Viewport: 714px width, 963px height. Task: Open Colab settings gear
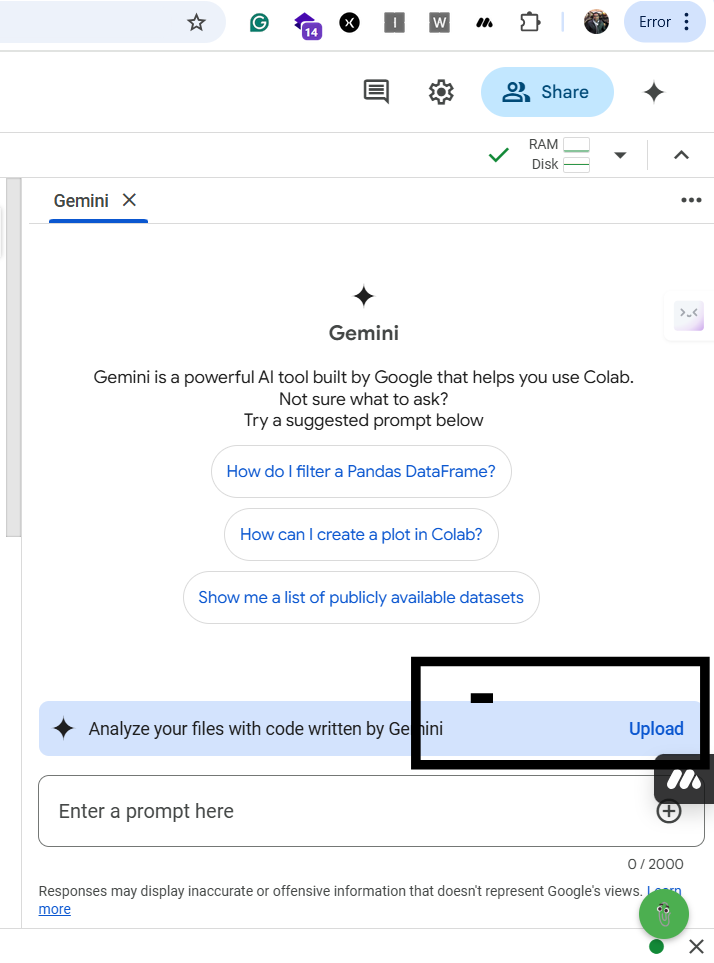click(x=441, y=92)
